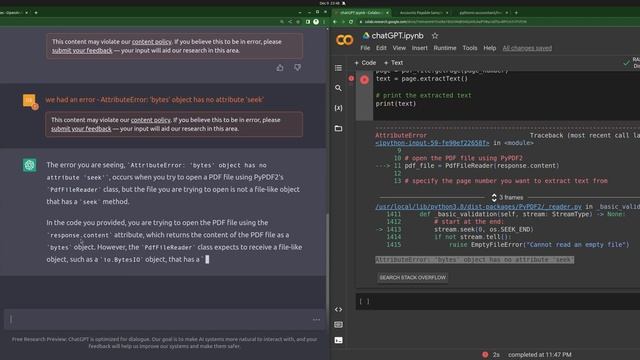Open the Tools menu
The height and width of the screenshot is (360, 640).
470,48
